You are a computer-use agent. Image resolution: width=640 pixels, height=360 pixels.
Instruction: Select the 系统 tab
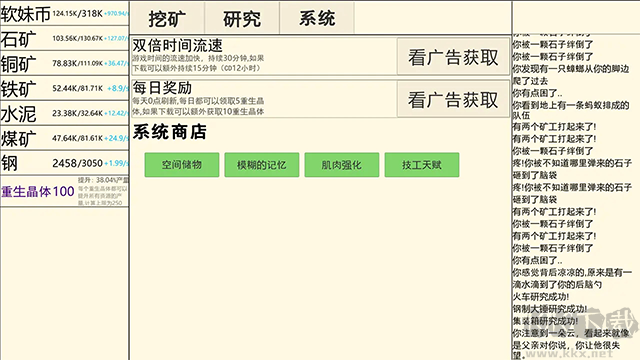pos(317,18)
